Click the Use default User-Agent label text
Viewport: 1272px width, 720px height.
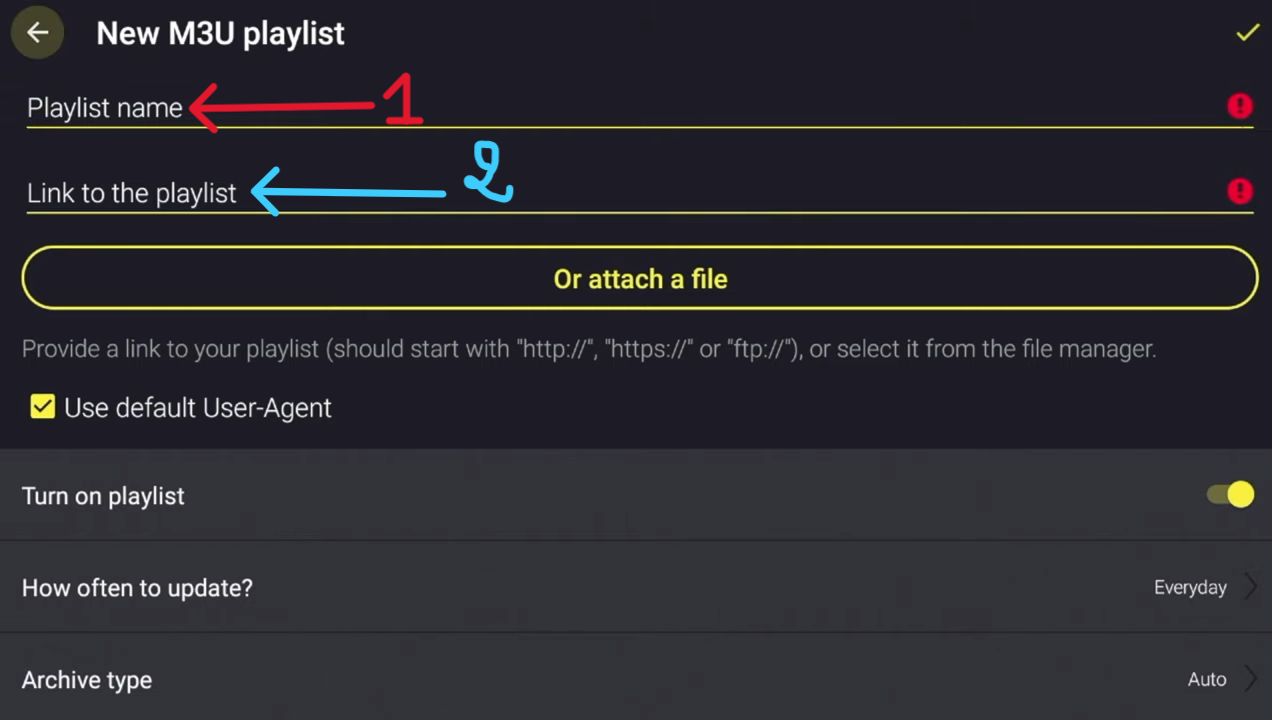[198, 408]
